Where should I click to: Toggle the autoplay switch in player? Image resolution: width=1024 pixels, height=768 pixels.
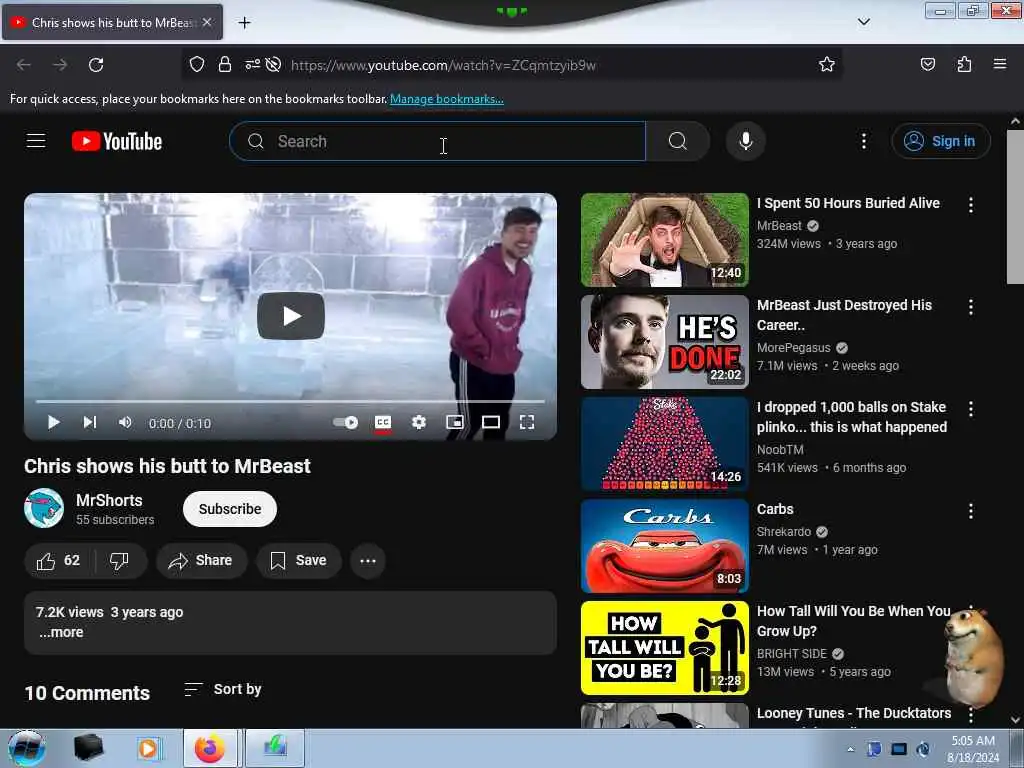click(x=345, y=423)
